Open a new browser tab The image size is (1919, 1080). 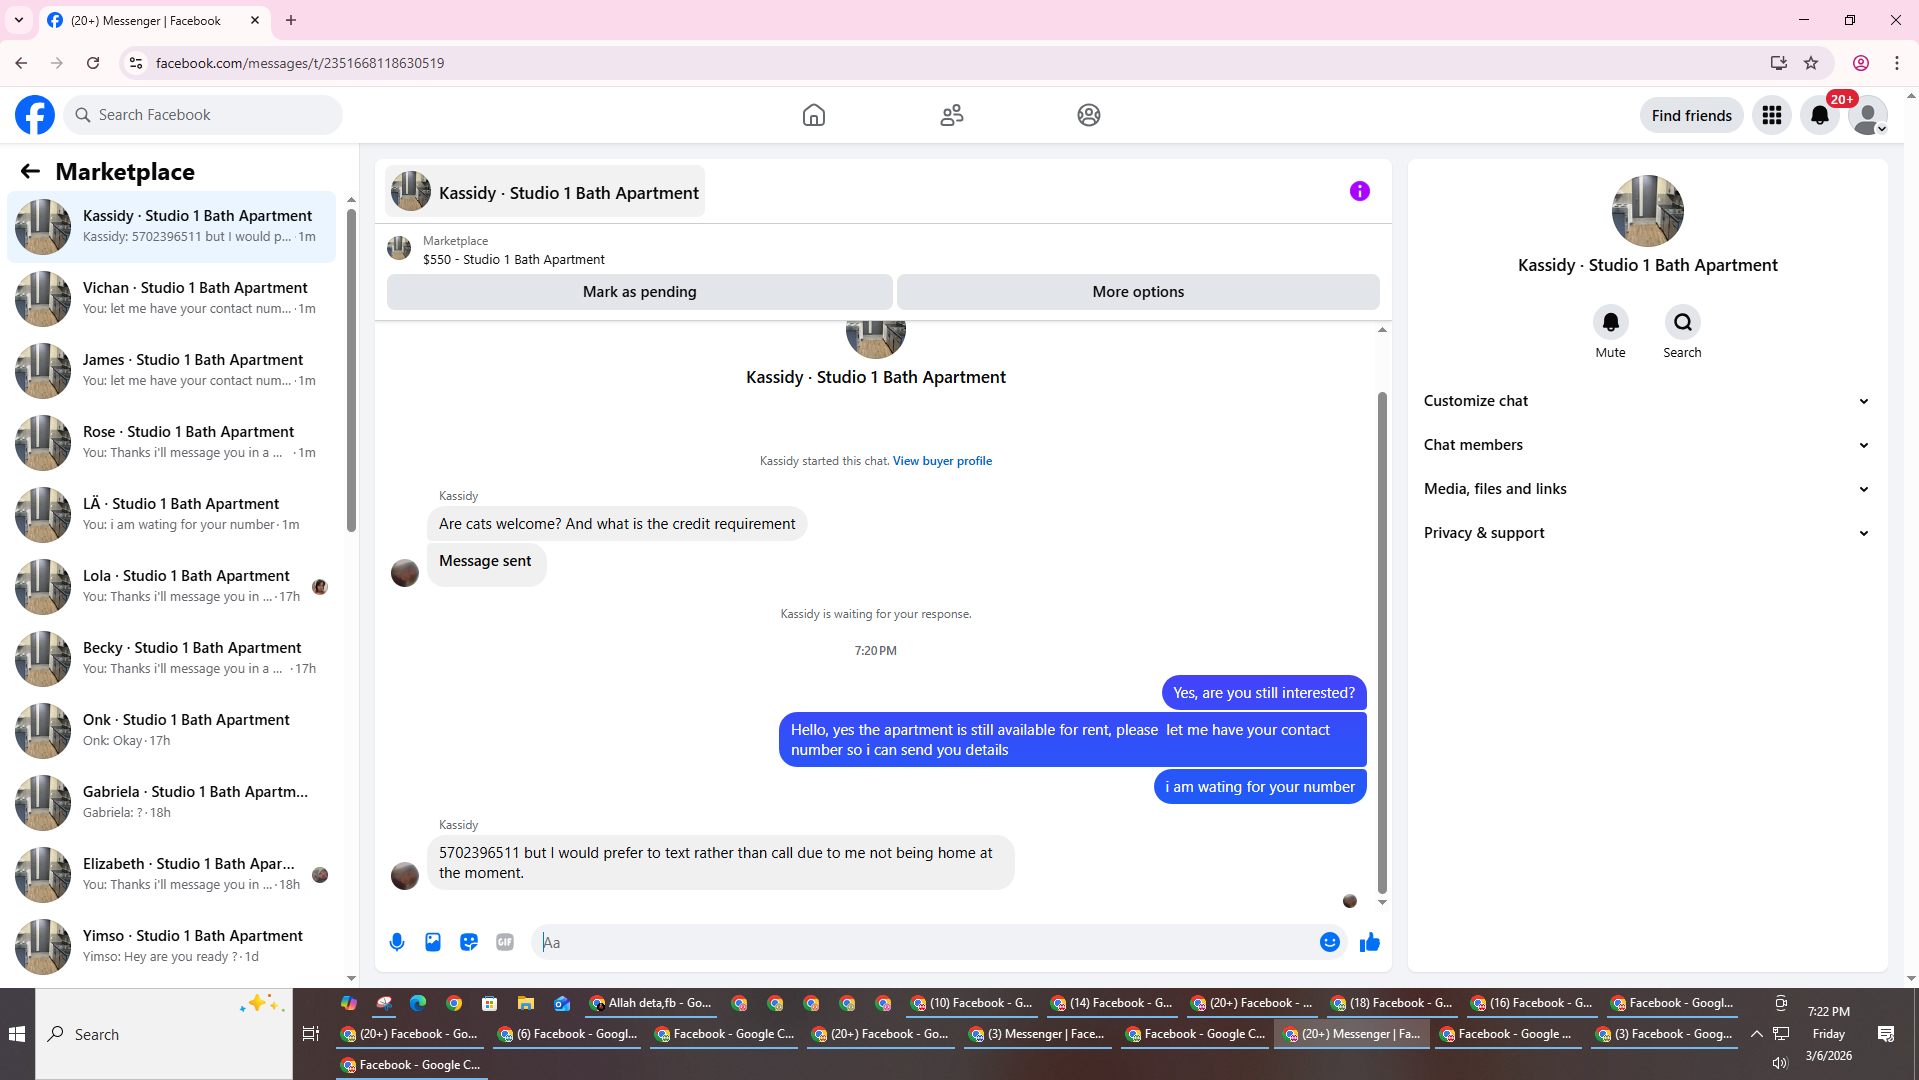[291, 20]
